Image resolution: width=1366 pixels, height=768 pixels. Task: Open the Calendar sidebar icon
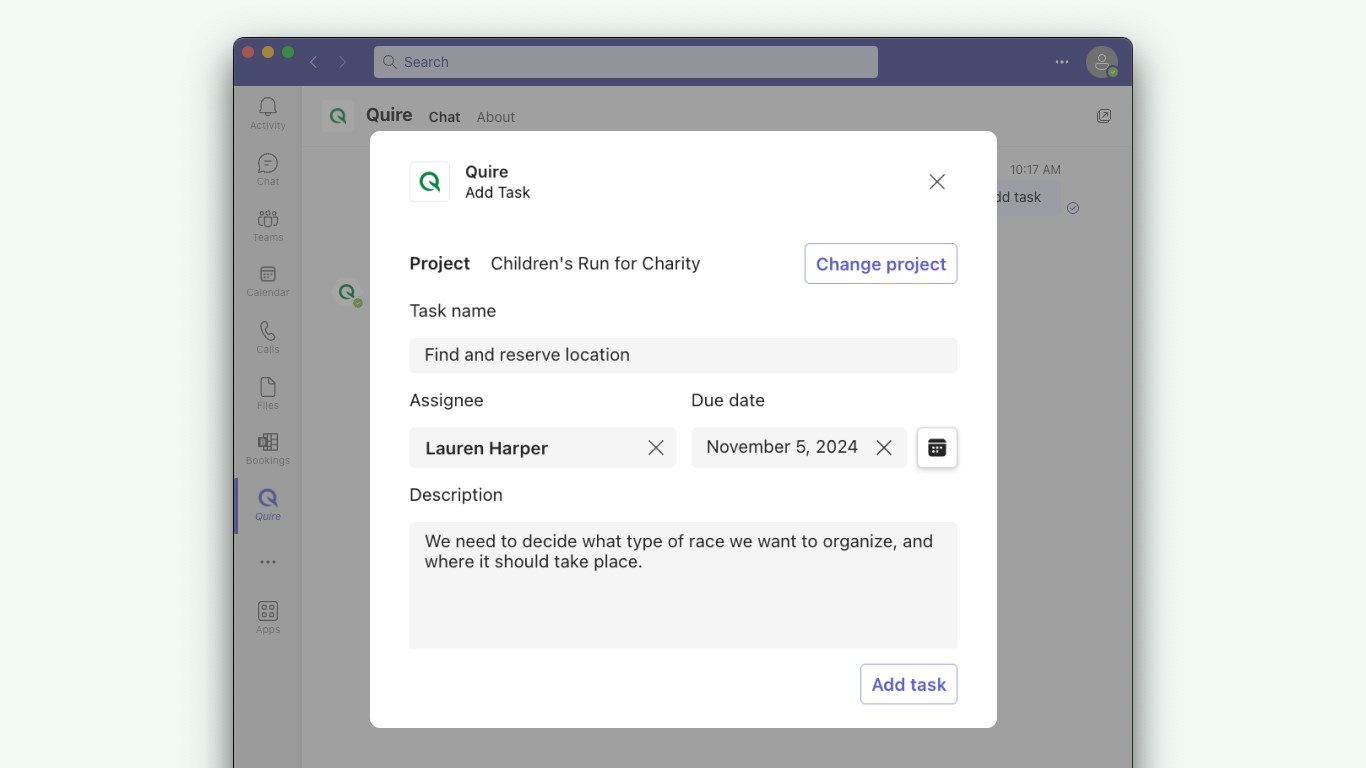pyautogui.click(x=268, y=280)
